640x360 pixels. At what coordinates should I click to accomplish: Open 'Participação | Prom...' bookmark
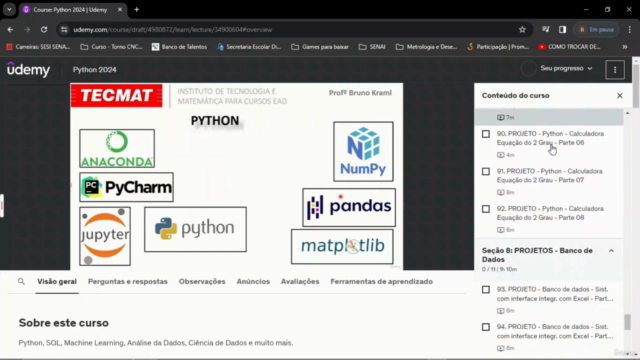point(498,47)
